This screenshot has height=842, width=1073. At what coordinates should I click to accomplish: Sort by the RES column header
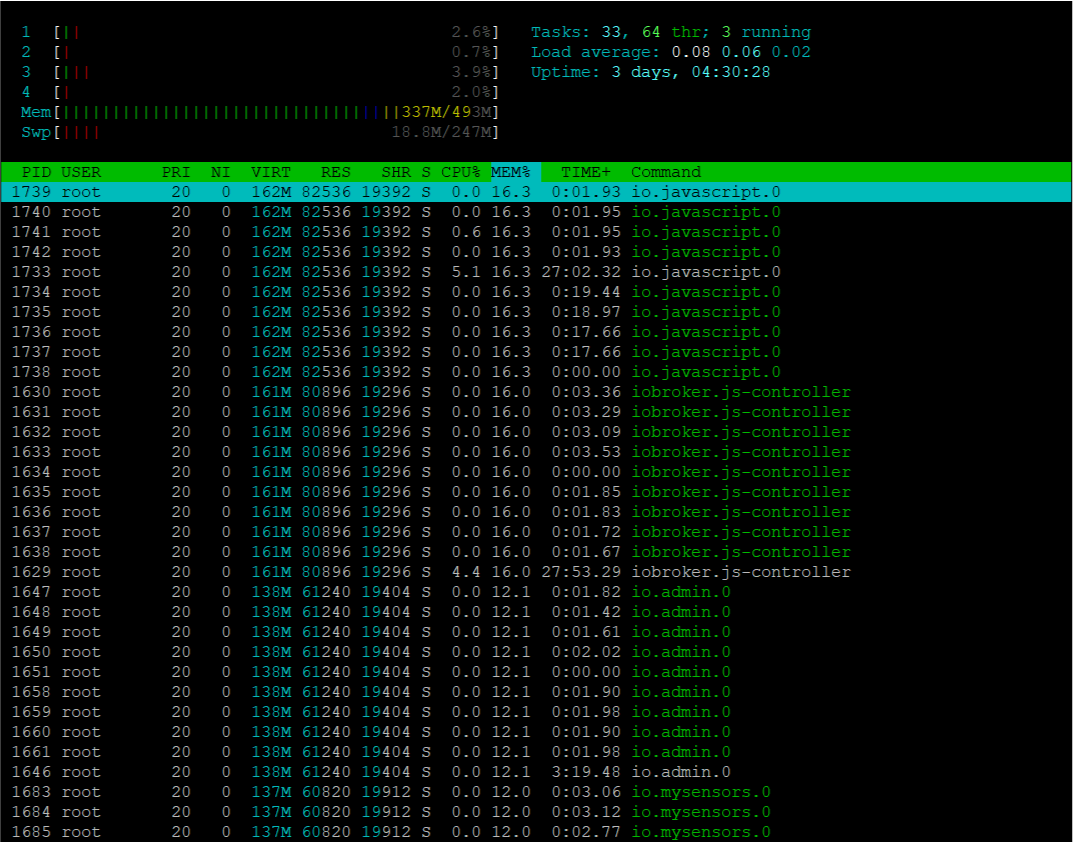(x=335, y=172)
